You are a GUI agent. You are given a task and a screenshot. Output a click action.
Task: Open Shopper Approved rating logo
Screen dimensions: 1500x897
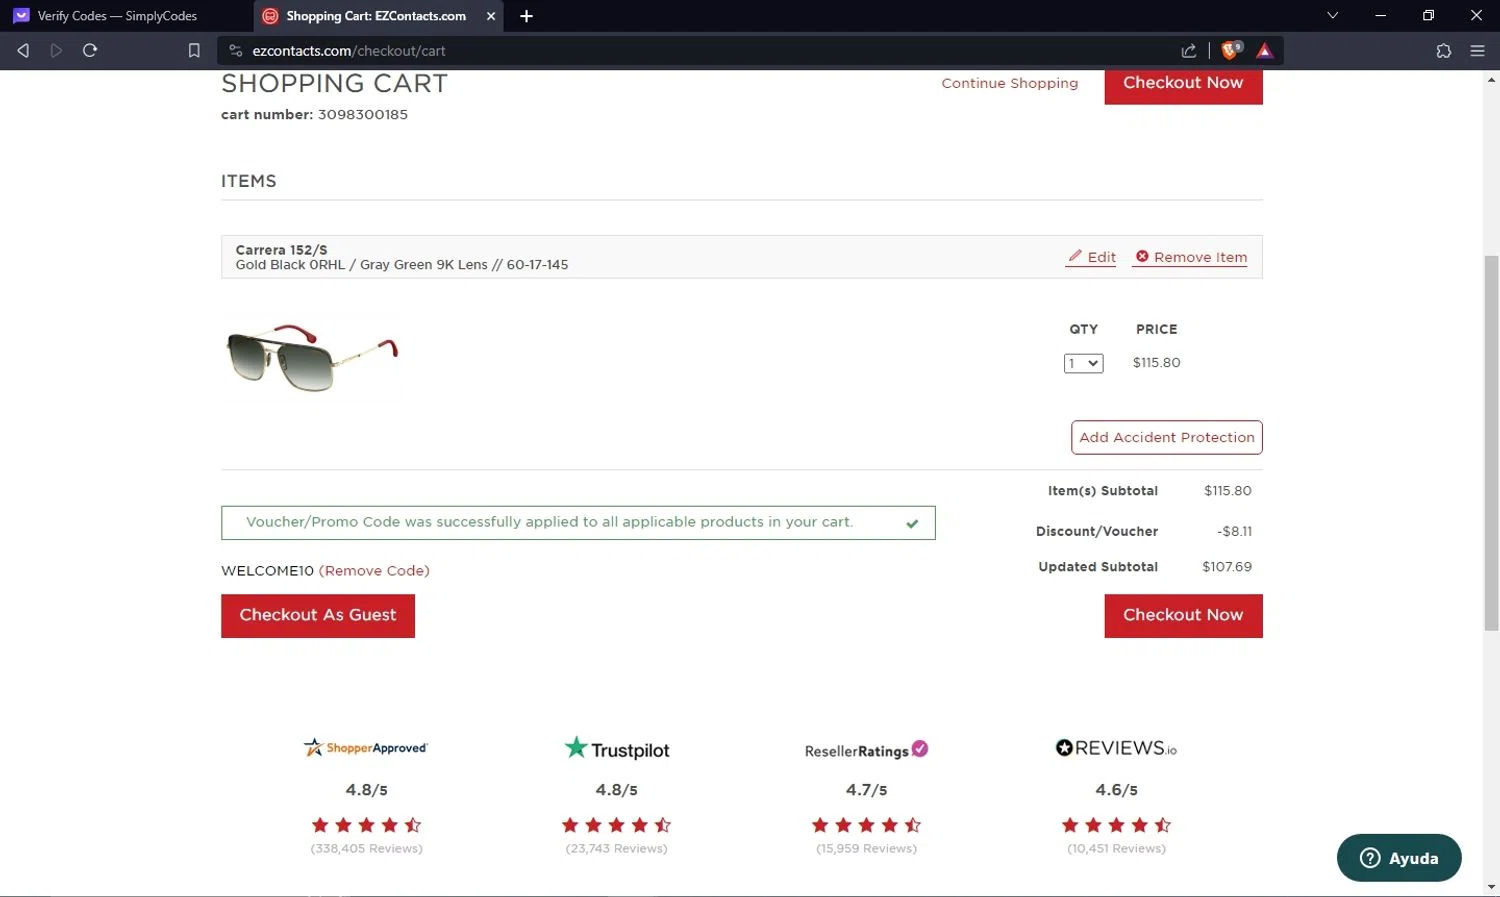[366, 747]
